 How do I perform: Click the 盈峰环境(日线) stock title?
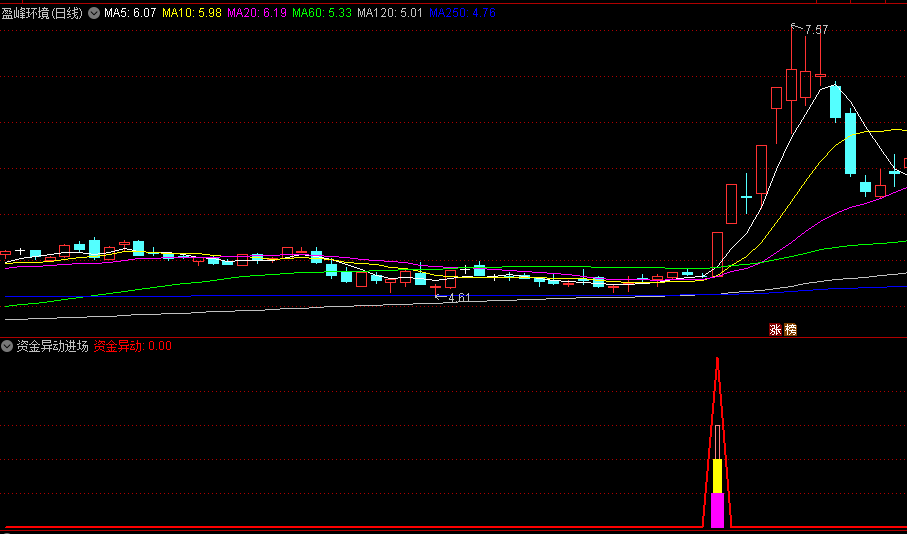[43, 13]
